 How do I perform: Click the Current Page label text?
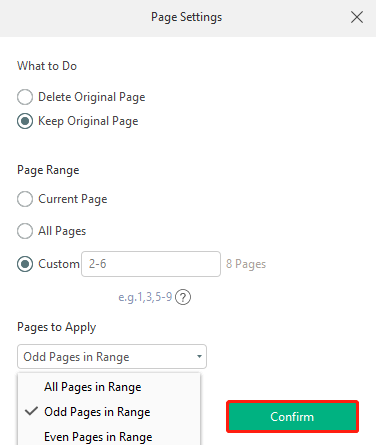click(x=73, y=199)
